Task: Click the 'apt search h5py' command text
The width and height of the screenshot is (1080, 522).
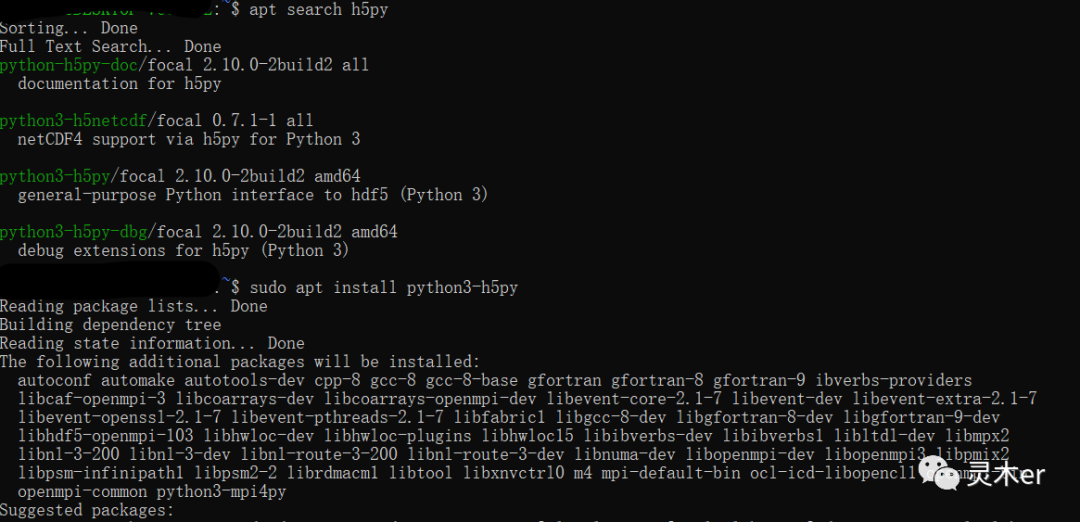Action: (320, 9)
